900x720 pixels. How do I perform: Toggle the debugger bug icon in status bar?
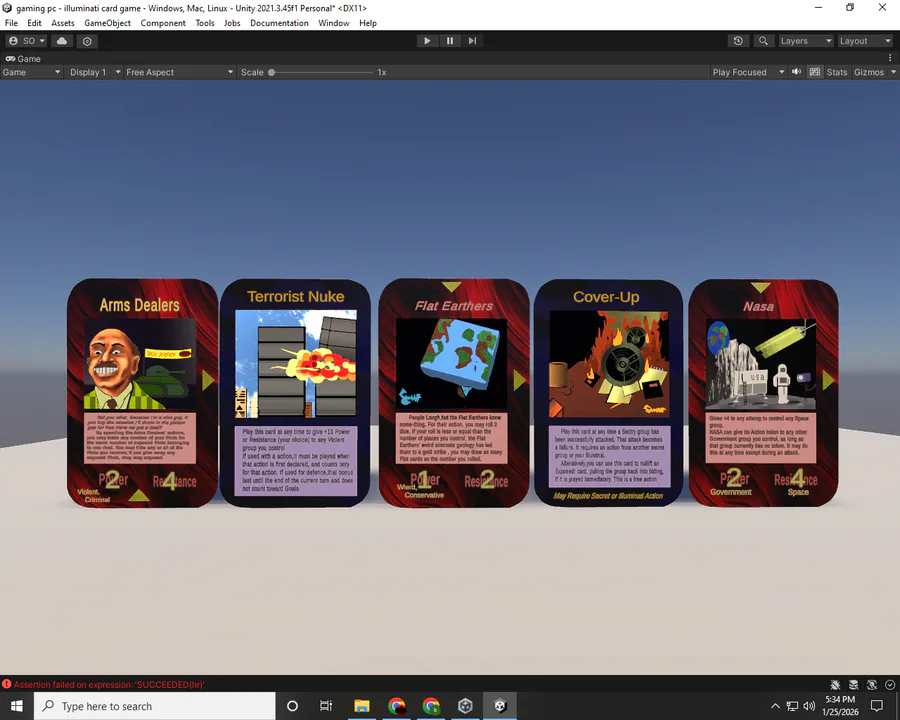(x=835, y=684)
